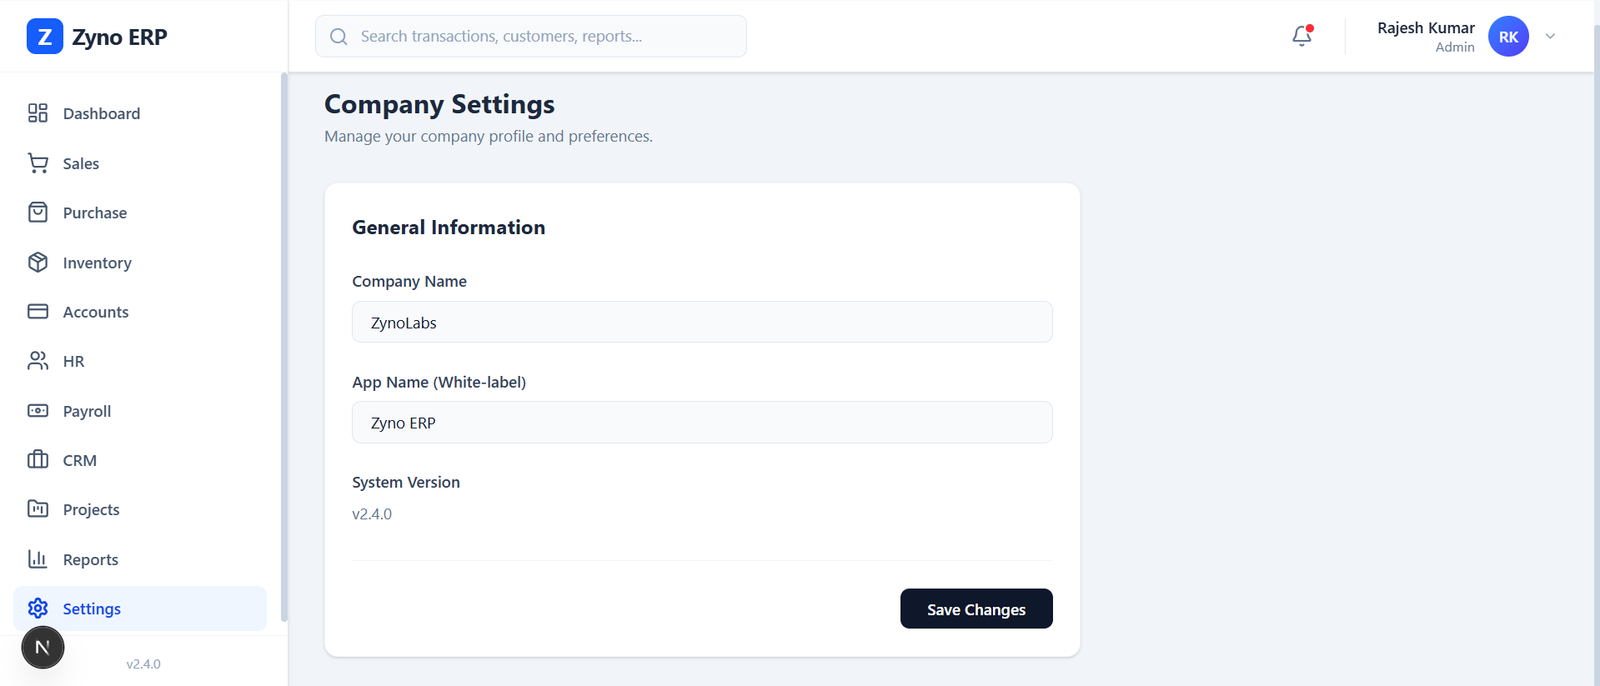Expand the user profile dropdown chevron
1600x686 pixels.
tap(1550, 36)
